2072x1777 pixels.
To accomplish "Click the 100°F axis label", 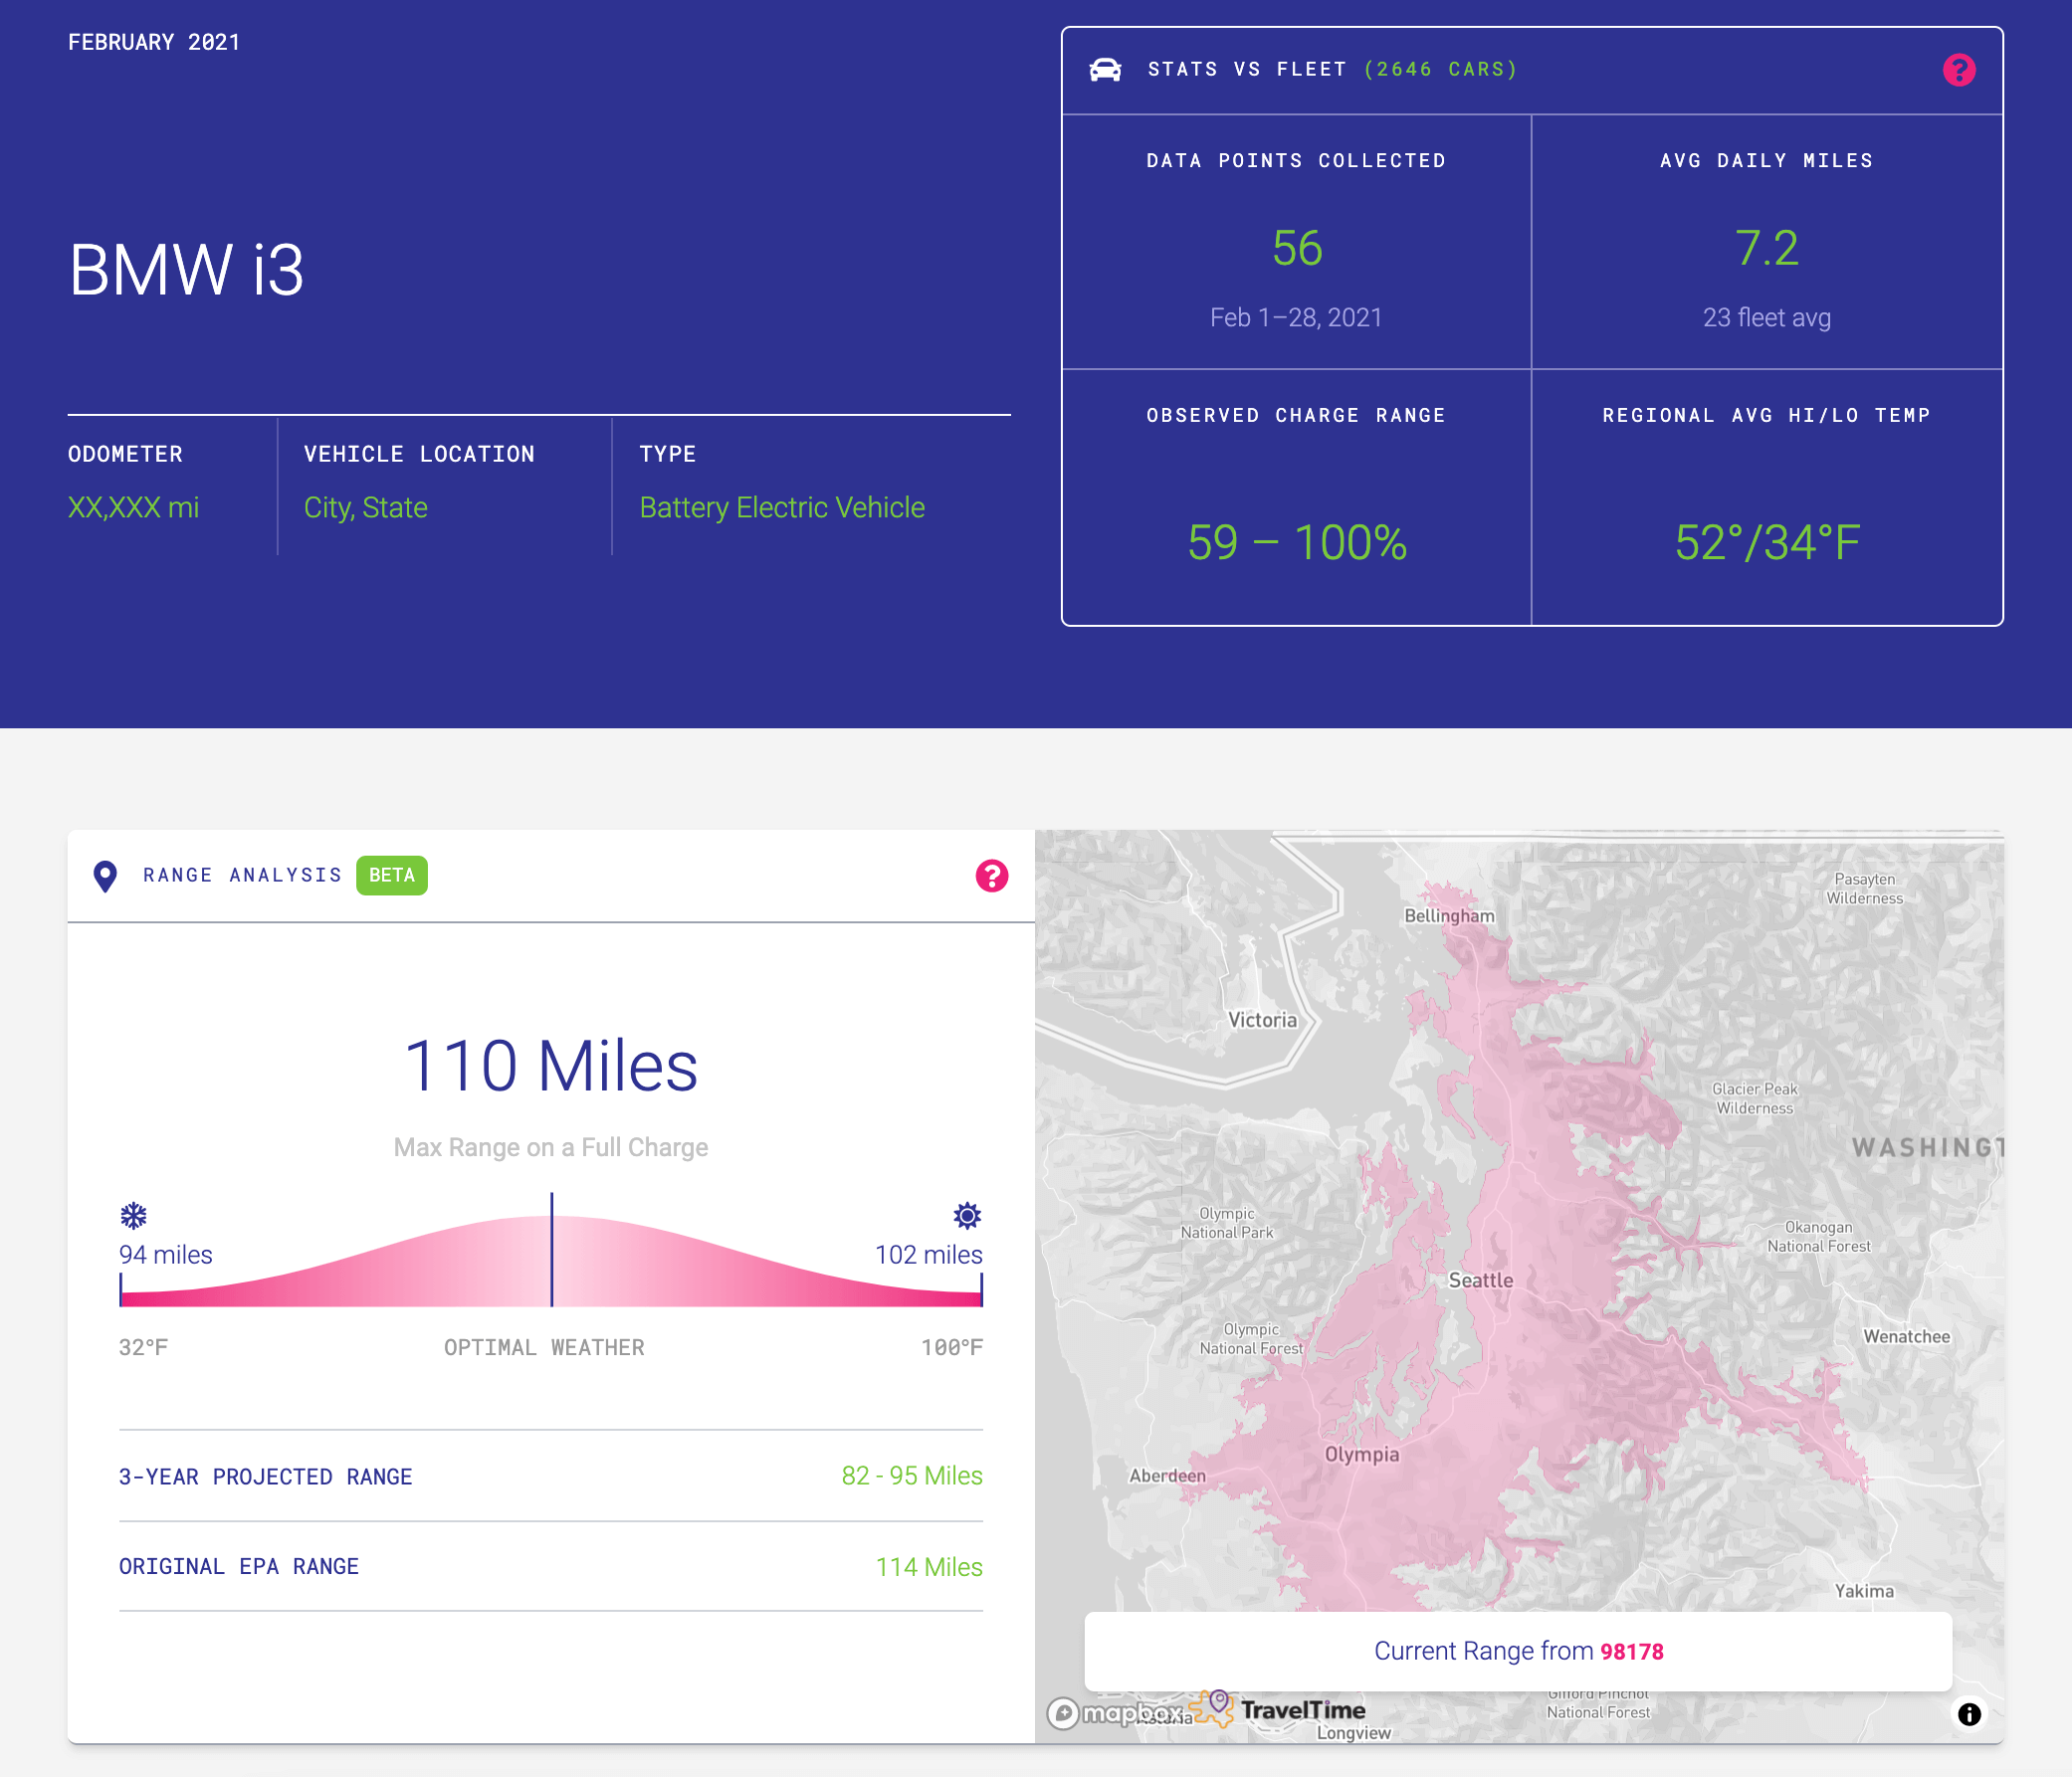I will coord(952,1348).
